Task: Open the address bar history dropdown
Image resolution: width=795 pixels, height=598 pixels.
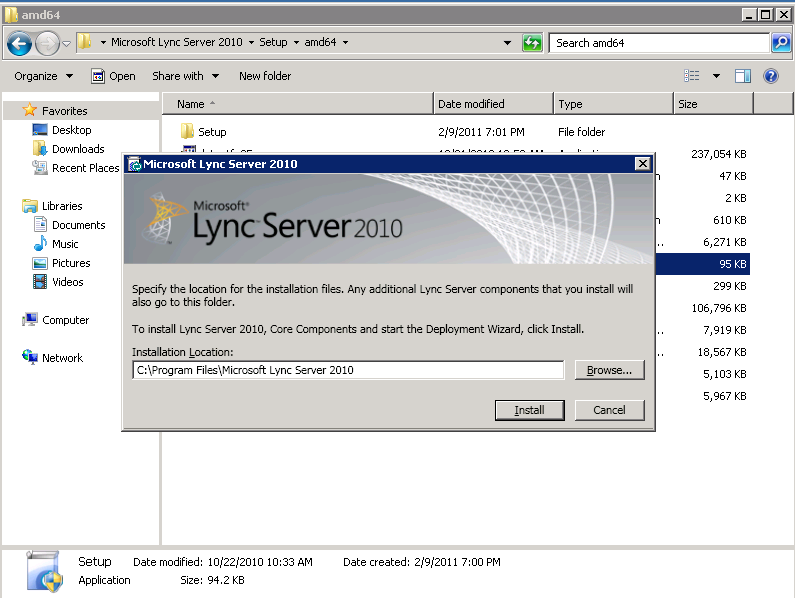Action: 507,43
